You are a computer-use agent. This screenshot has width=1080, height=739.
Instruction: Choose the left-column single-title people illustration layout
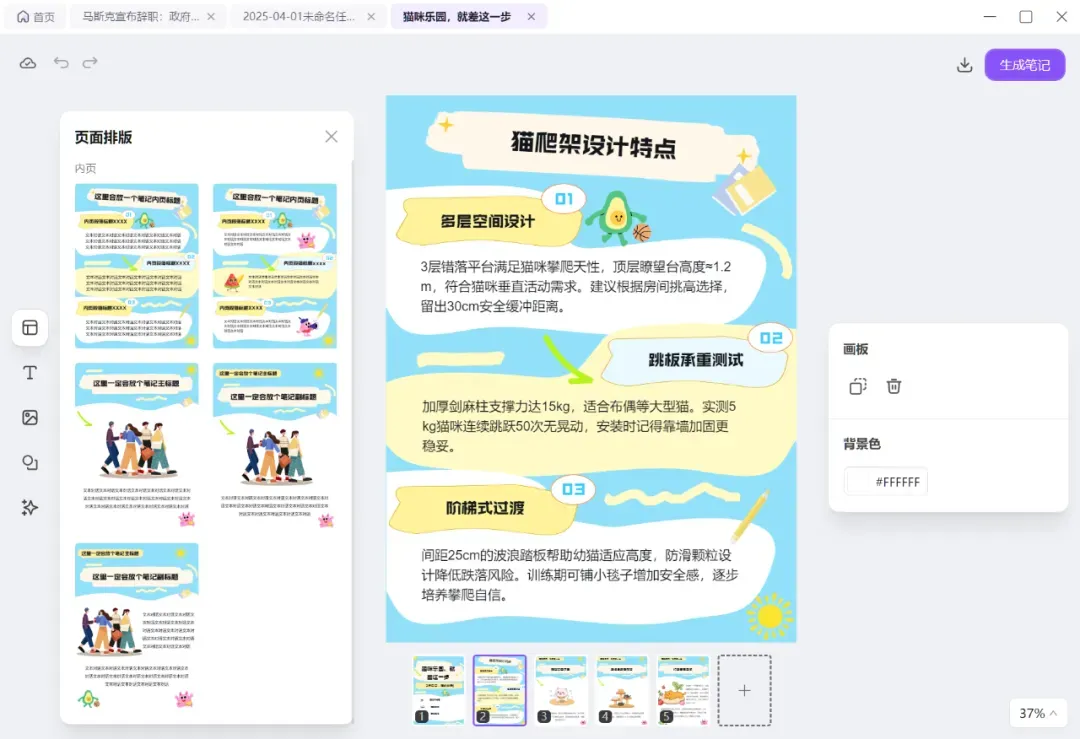(x=137, y=446)
